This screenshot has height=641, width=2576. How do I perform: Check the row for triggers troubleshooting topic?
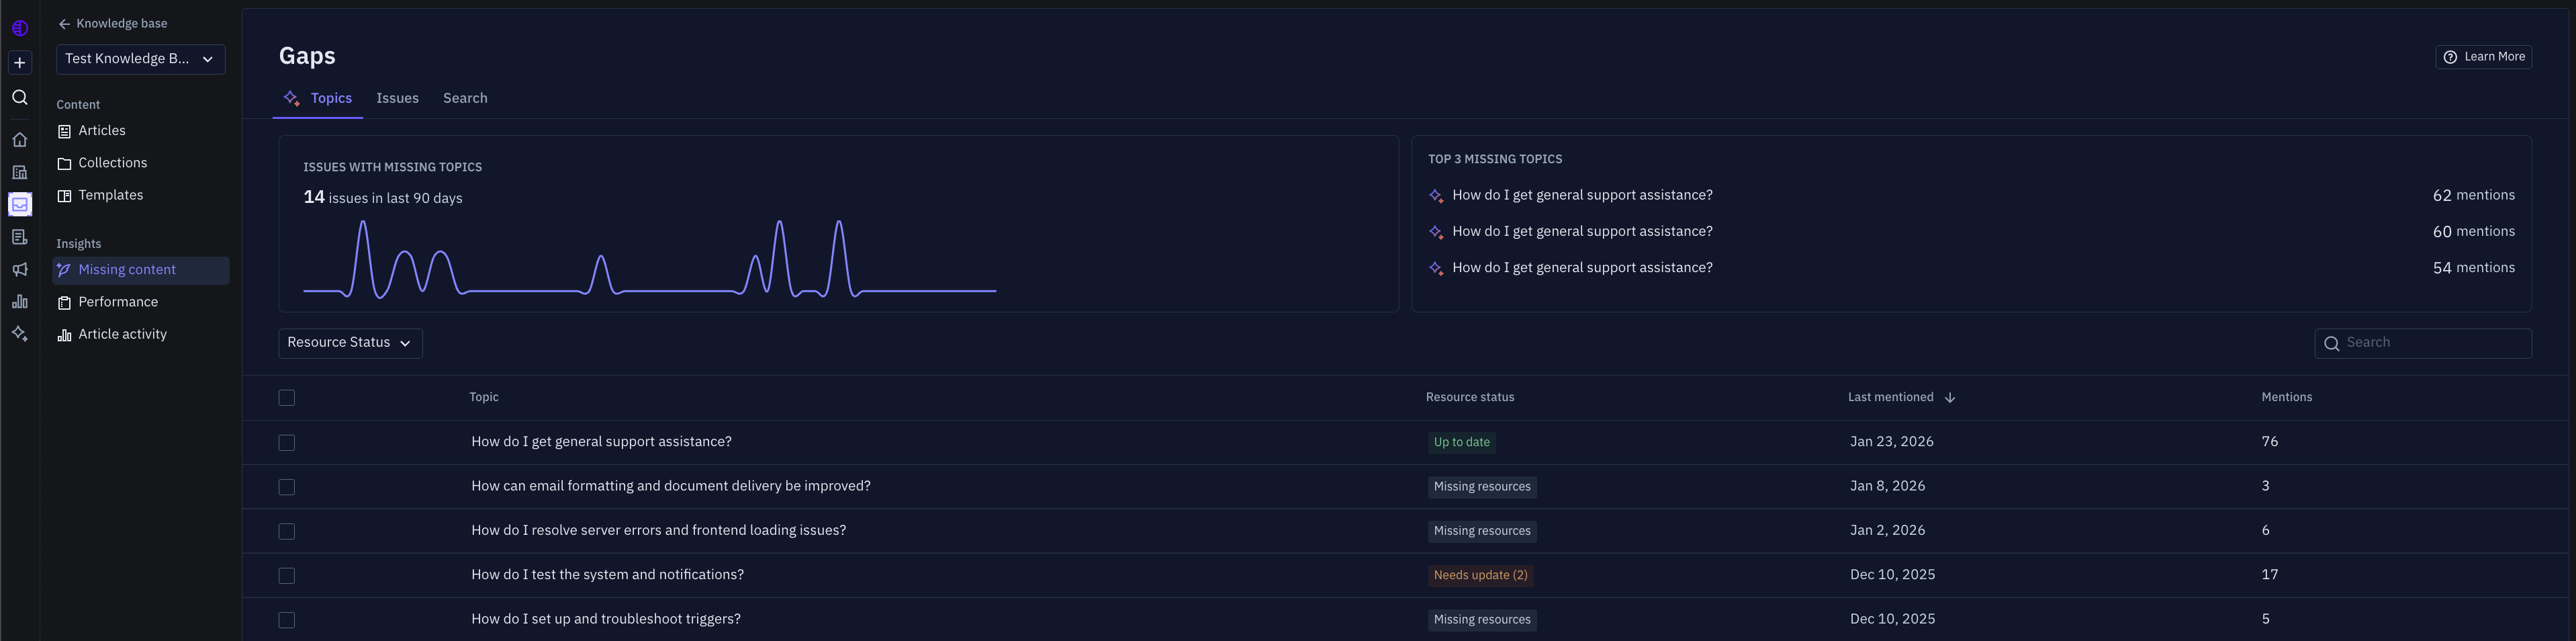tap(287, 620)
